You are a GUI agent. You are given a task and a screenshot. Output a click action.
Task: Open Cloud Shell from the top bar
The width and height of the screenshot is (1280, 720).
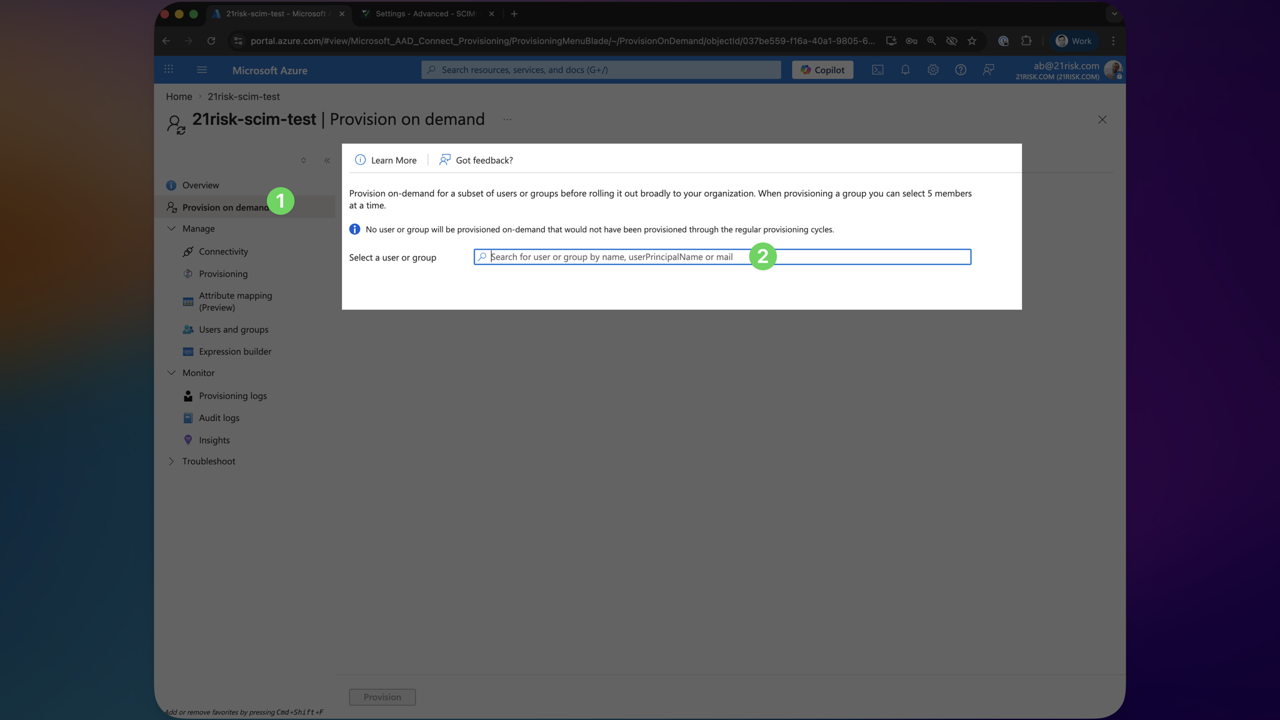pyautogui.click(x=877, y=70)
